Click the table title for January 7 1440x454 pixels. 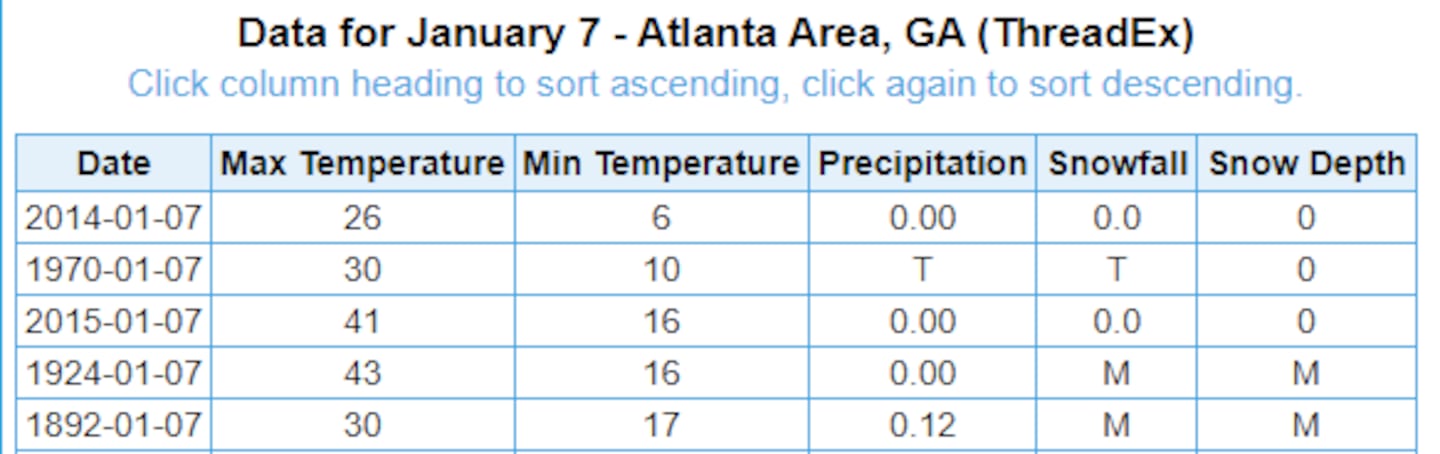715,35
